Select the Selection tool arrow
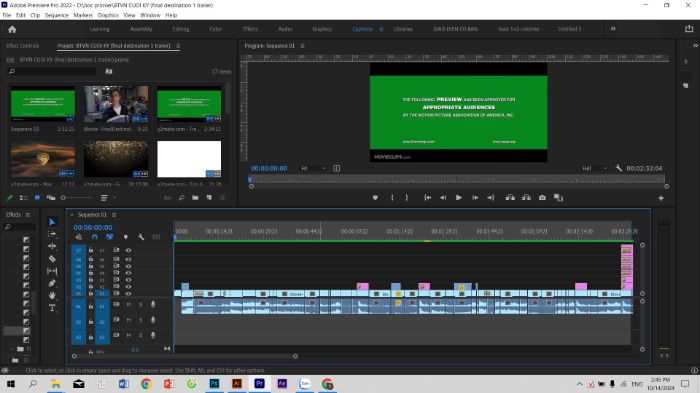This screenshot has height=393, width=700. tap(52, 222)
